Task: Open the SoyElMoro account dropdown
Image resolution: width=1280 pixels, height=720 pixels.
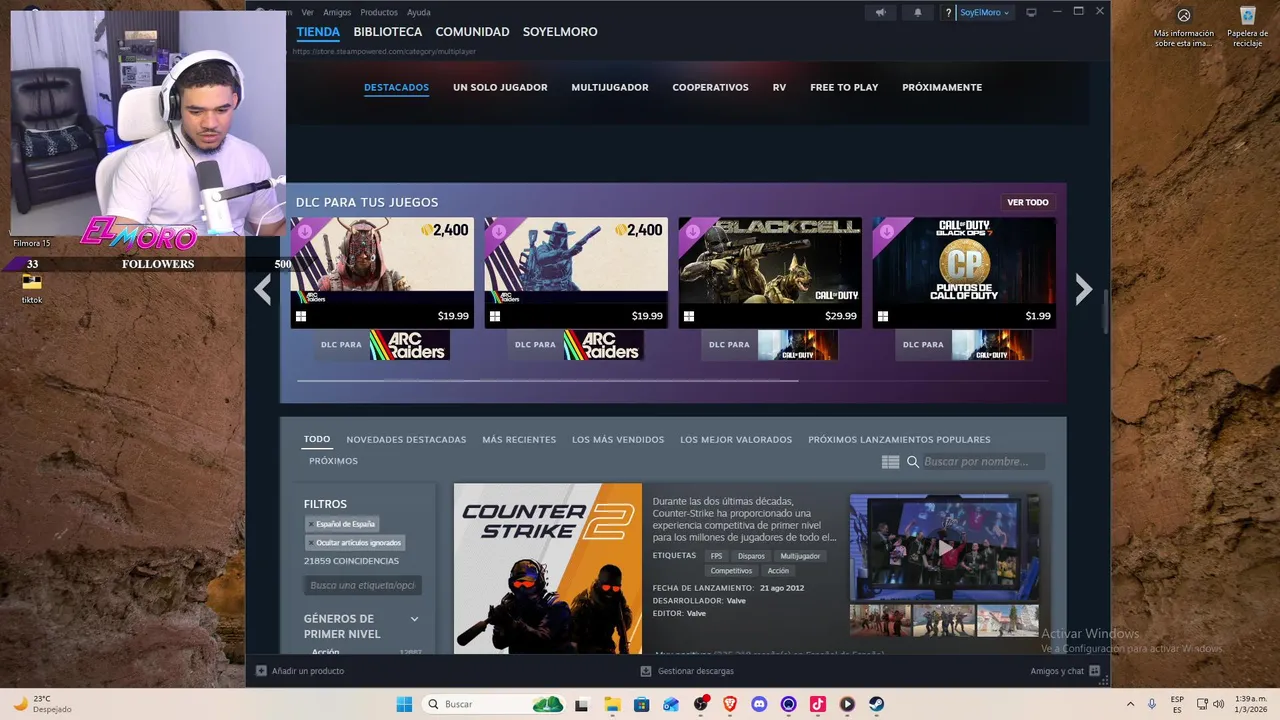Action: pyautogui.click(x=985, y=12)
